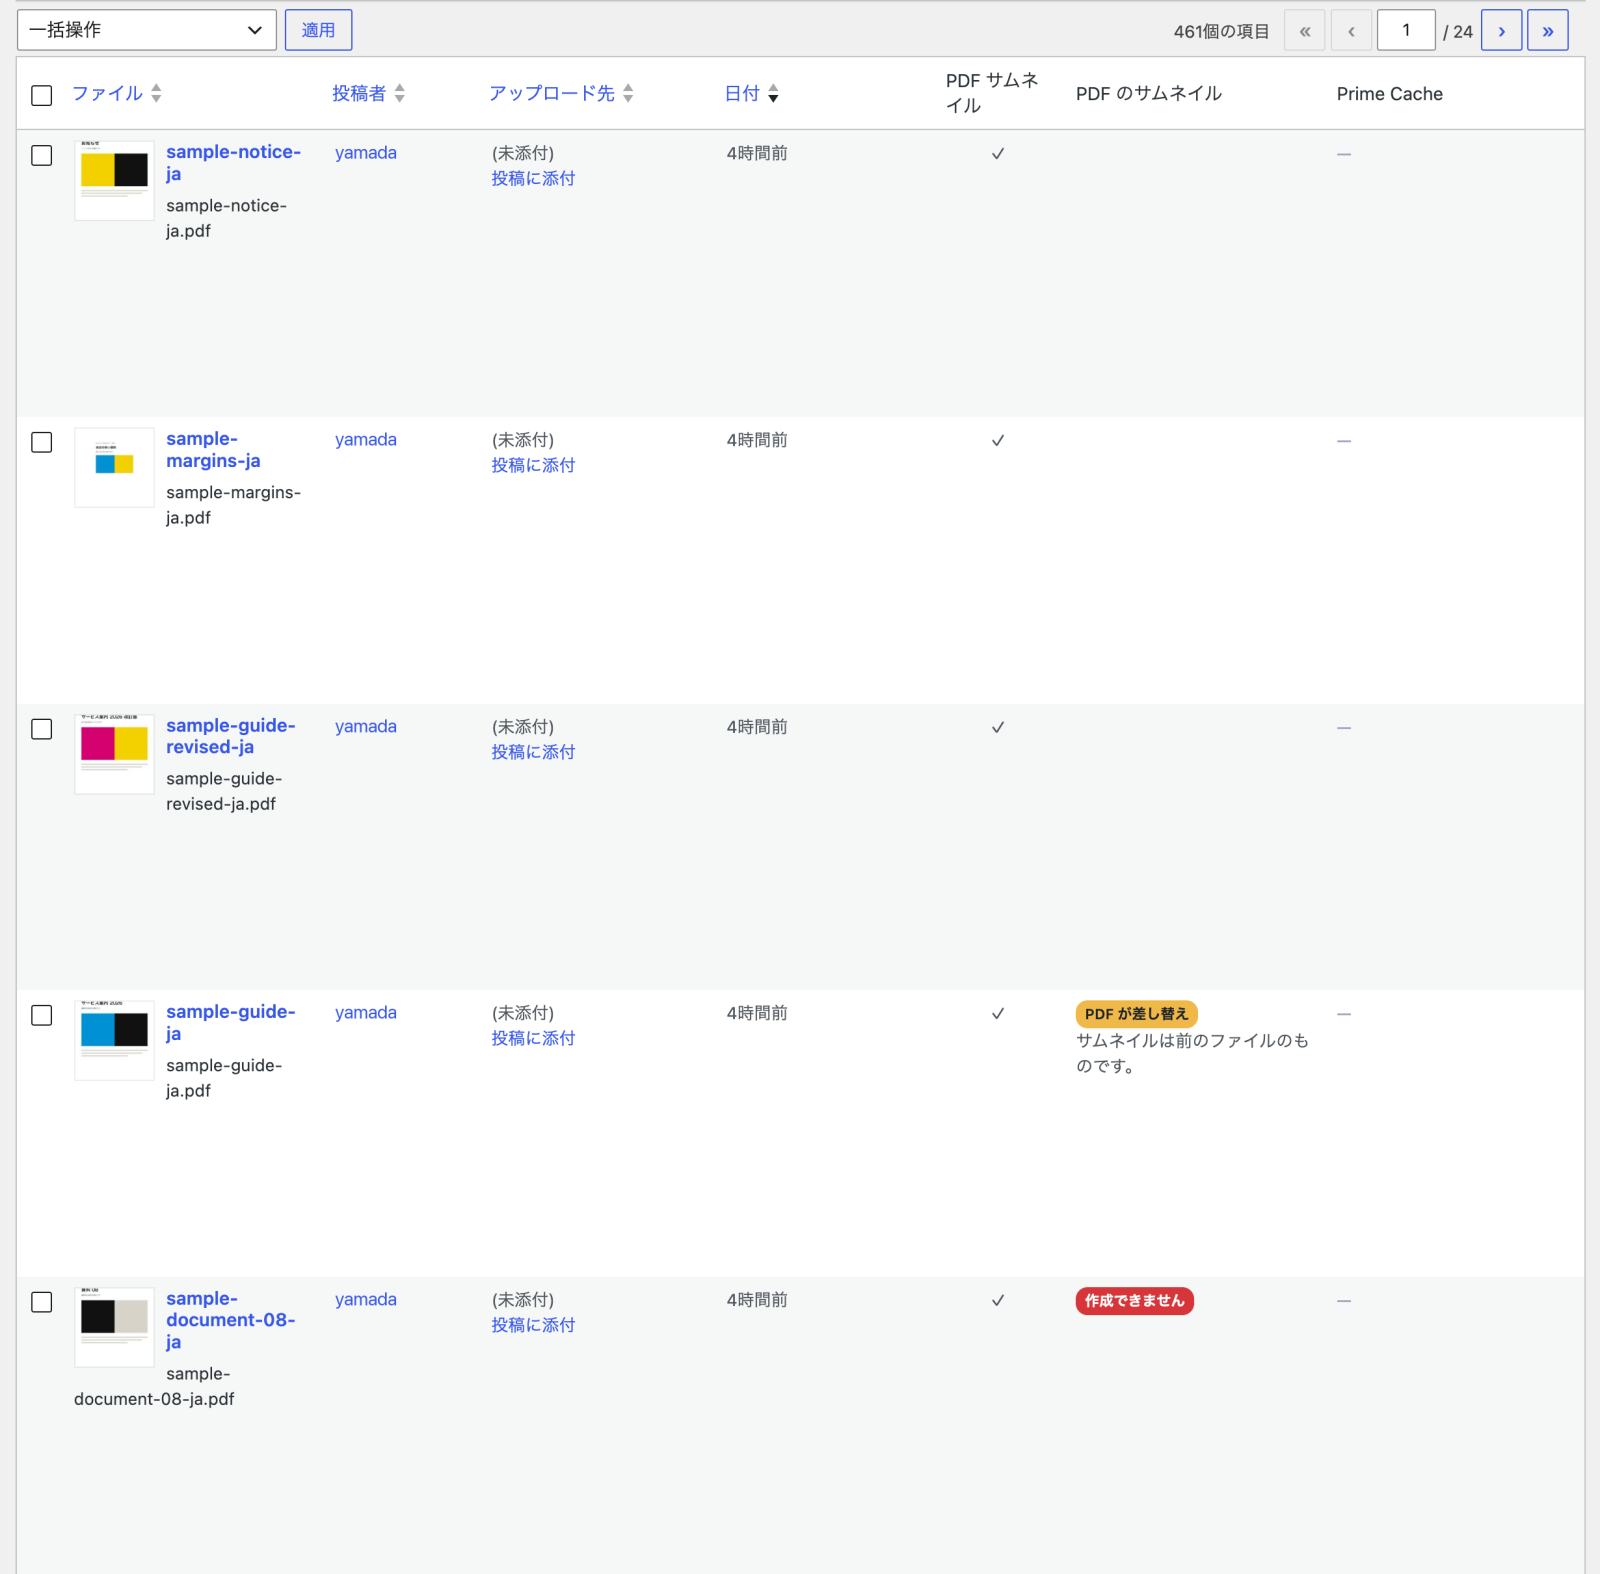Click the PDF thumbnail checkmark in sample-guide-ja row

pos(997,1014)
